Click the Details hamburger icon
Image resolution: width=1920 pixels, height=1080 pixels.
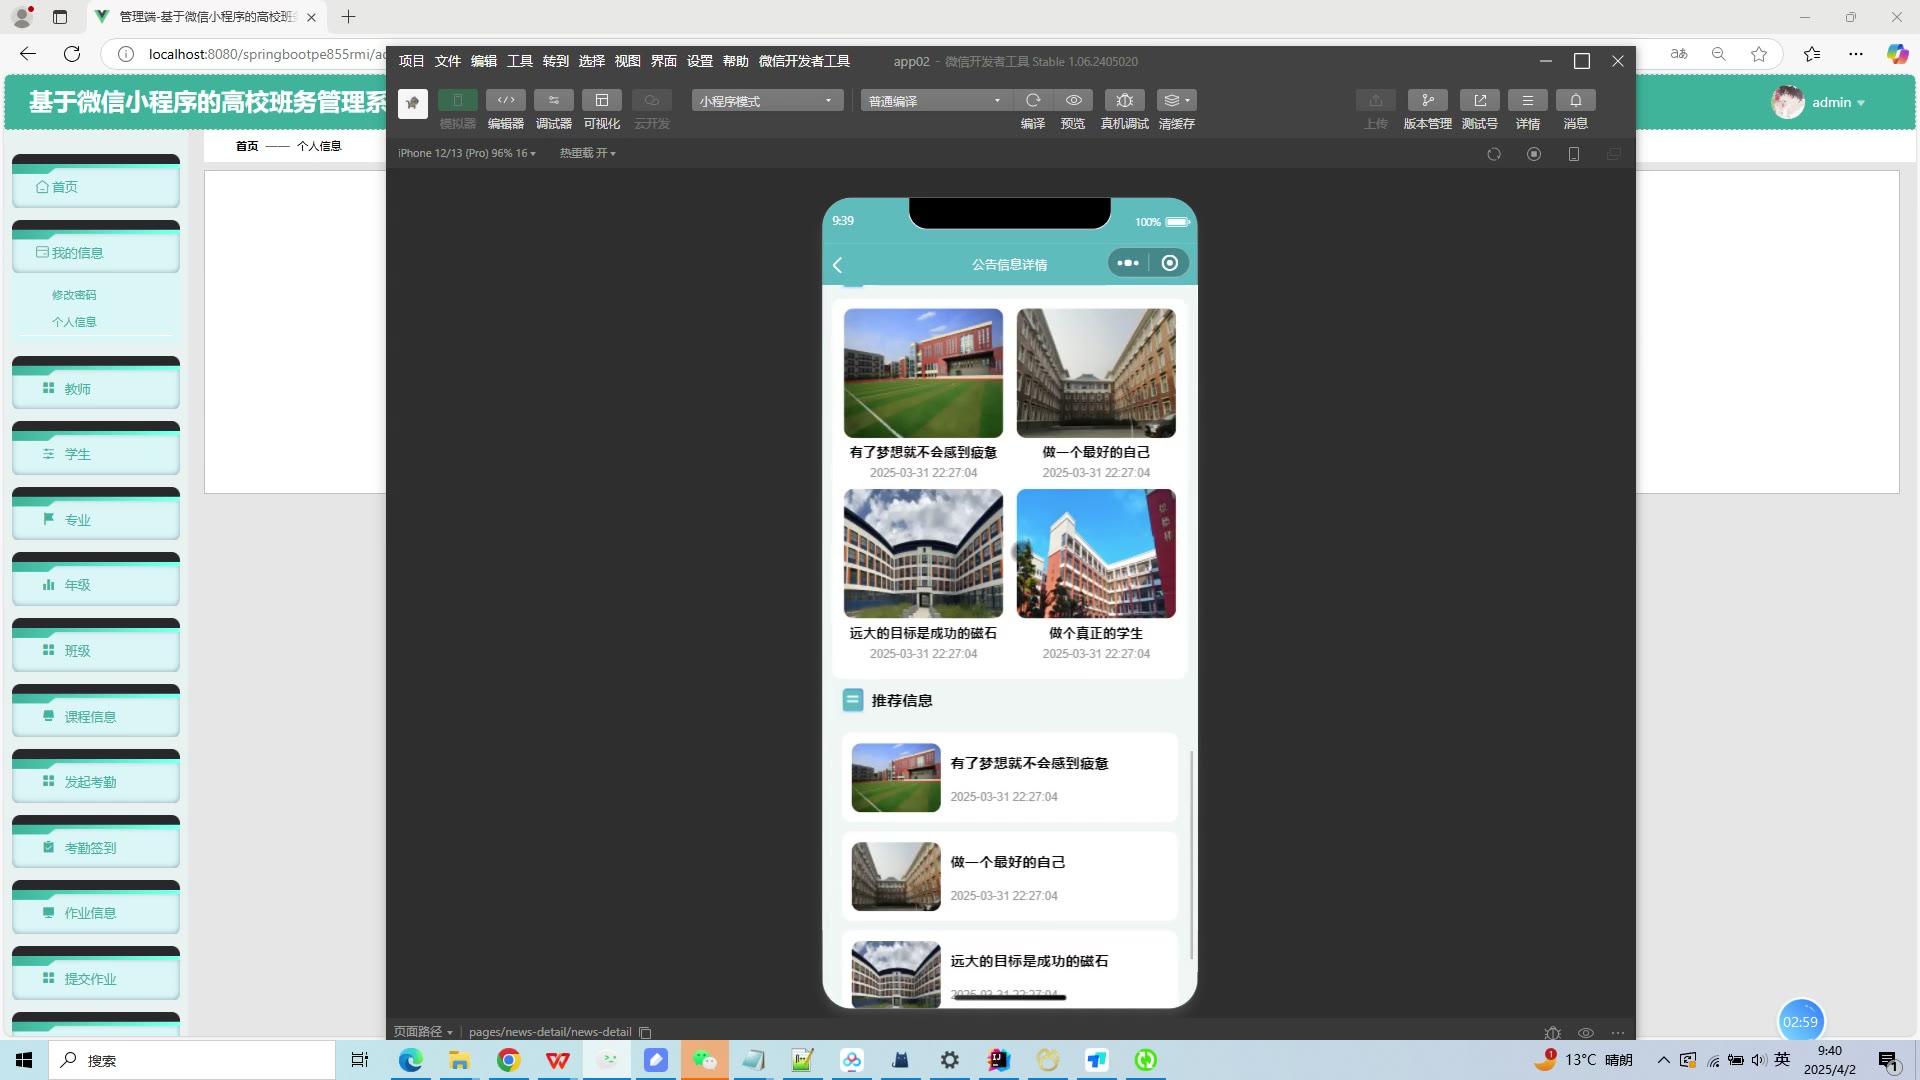(x=1527, y=100)
